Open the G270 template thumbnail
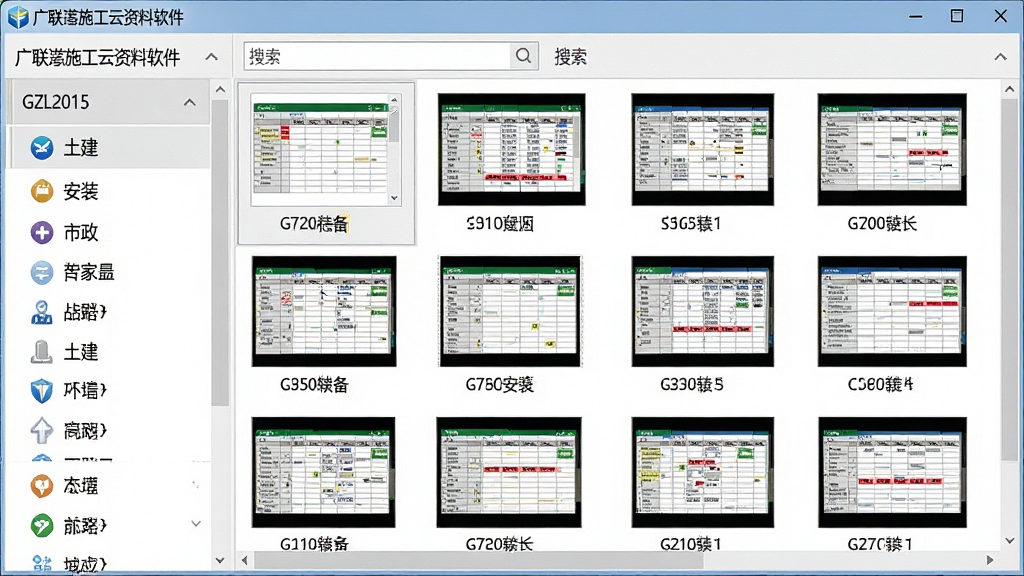 892,472
